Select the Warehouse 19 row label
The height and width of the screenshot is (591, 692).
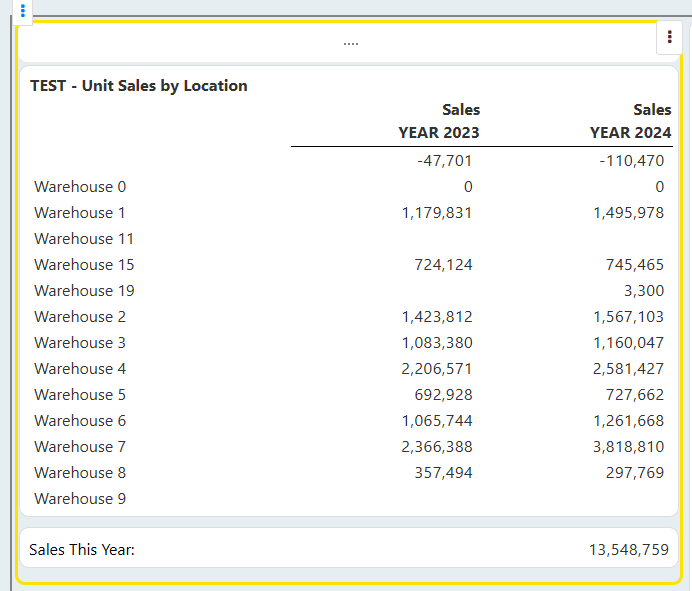[84, 291]
